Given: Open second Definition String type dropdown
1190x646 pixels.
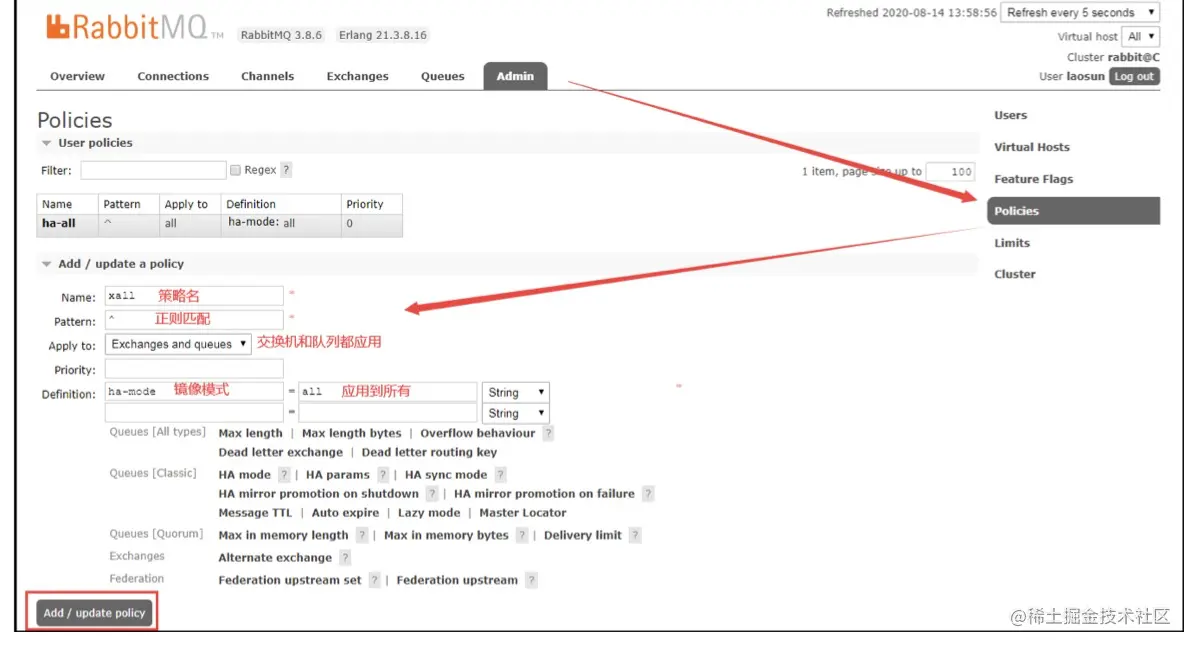Looking at the screenshot, I should [x=516, y=414].
